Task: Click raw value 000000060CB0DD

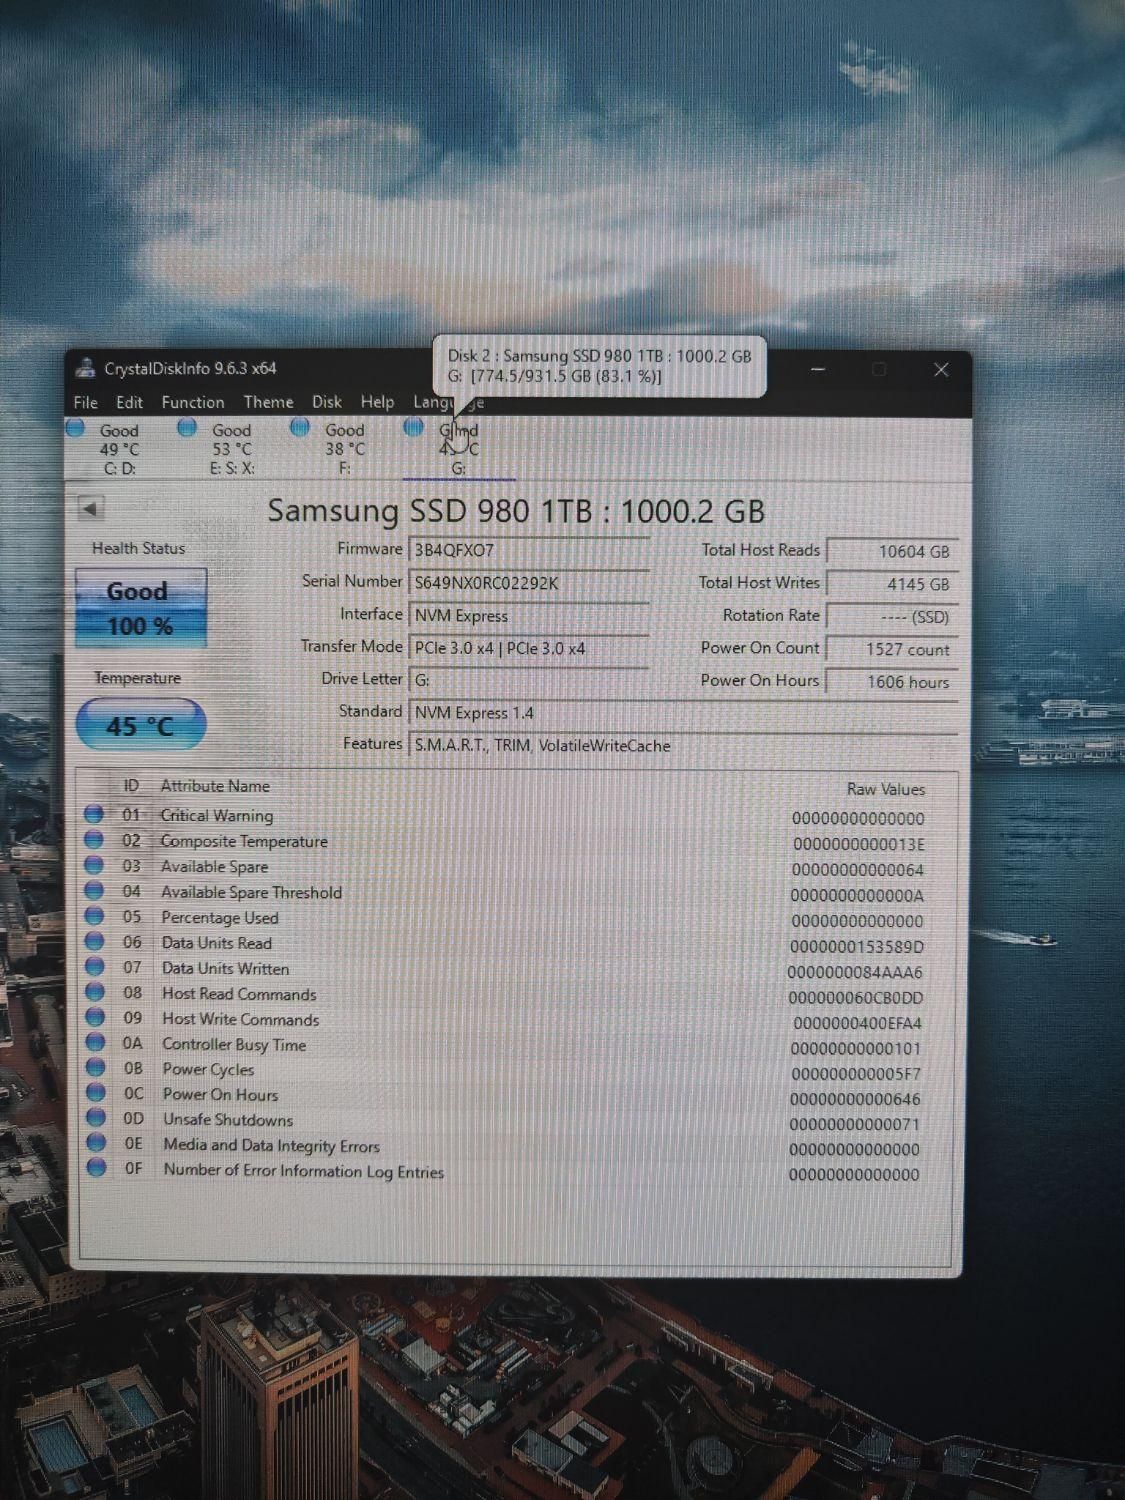Action: point(856,998)
